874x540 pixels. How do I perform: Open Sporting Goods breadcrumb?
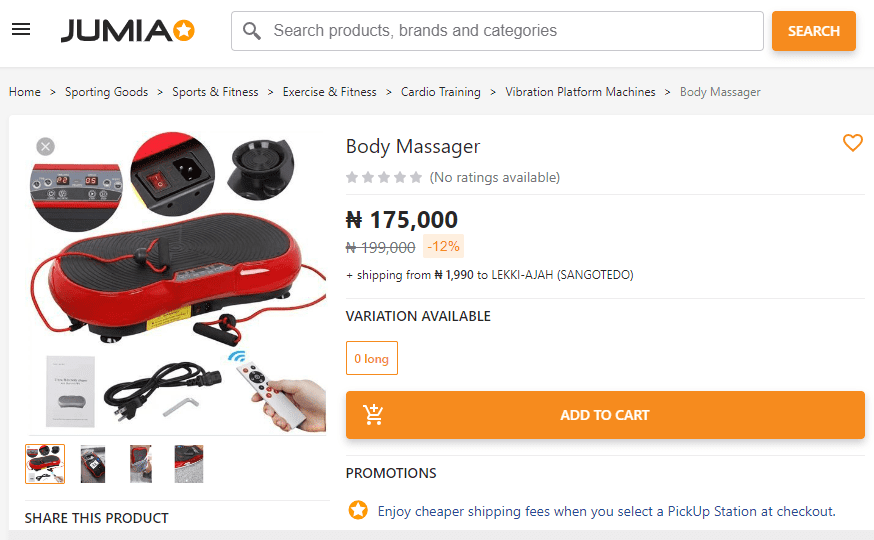click(x=106, y=92)
